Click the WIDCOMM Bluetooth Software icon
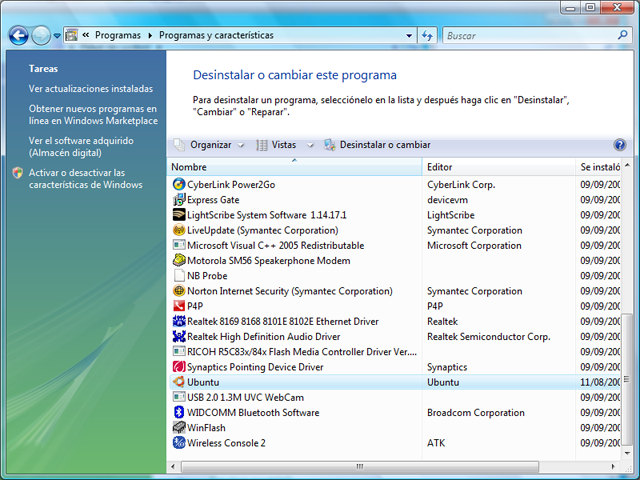The height and width of the screenshot is (480, 640). 179,412
